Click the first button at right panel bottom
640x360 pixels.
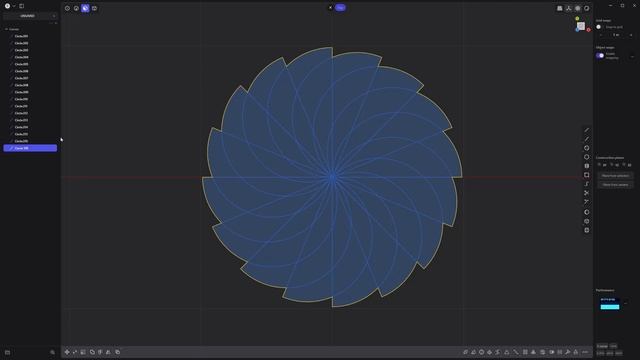[602, 346]
